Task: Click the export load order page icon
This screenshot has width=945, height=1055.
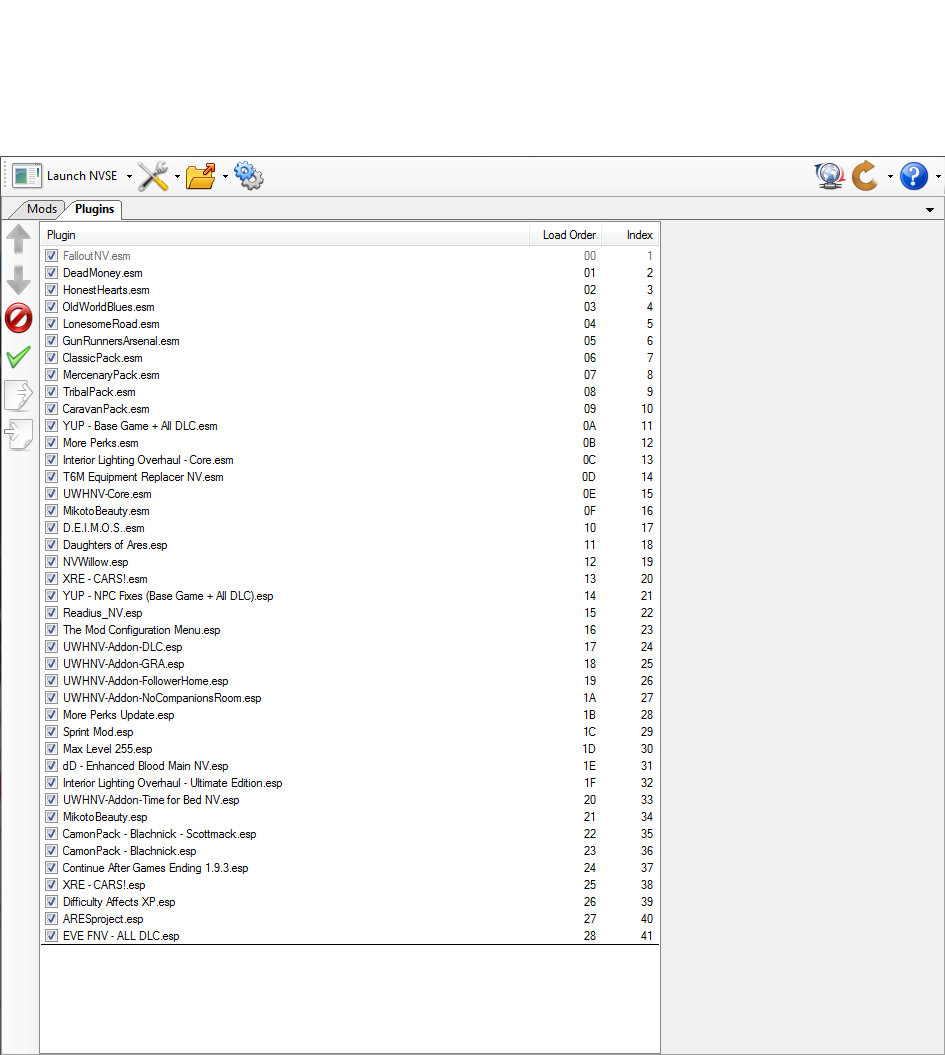Action: [19, 396]
